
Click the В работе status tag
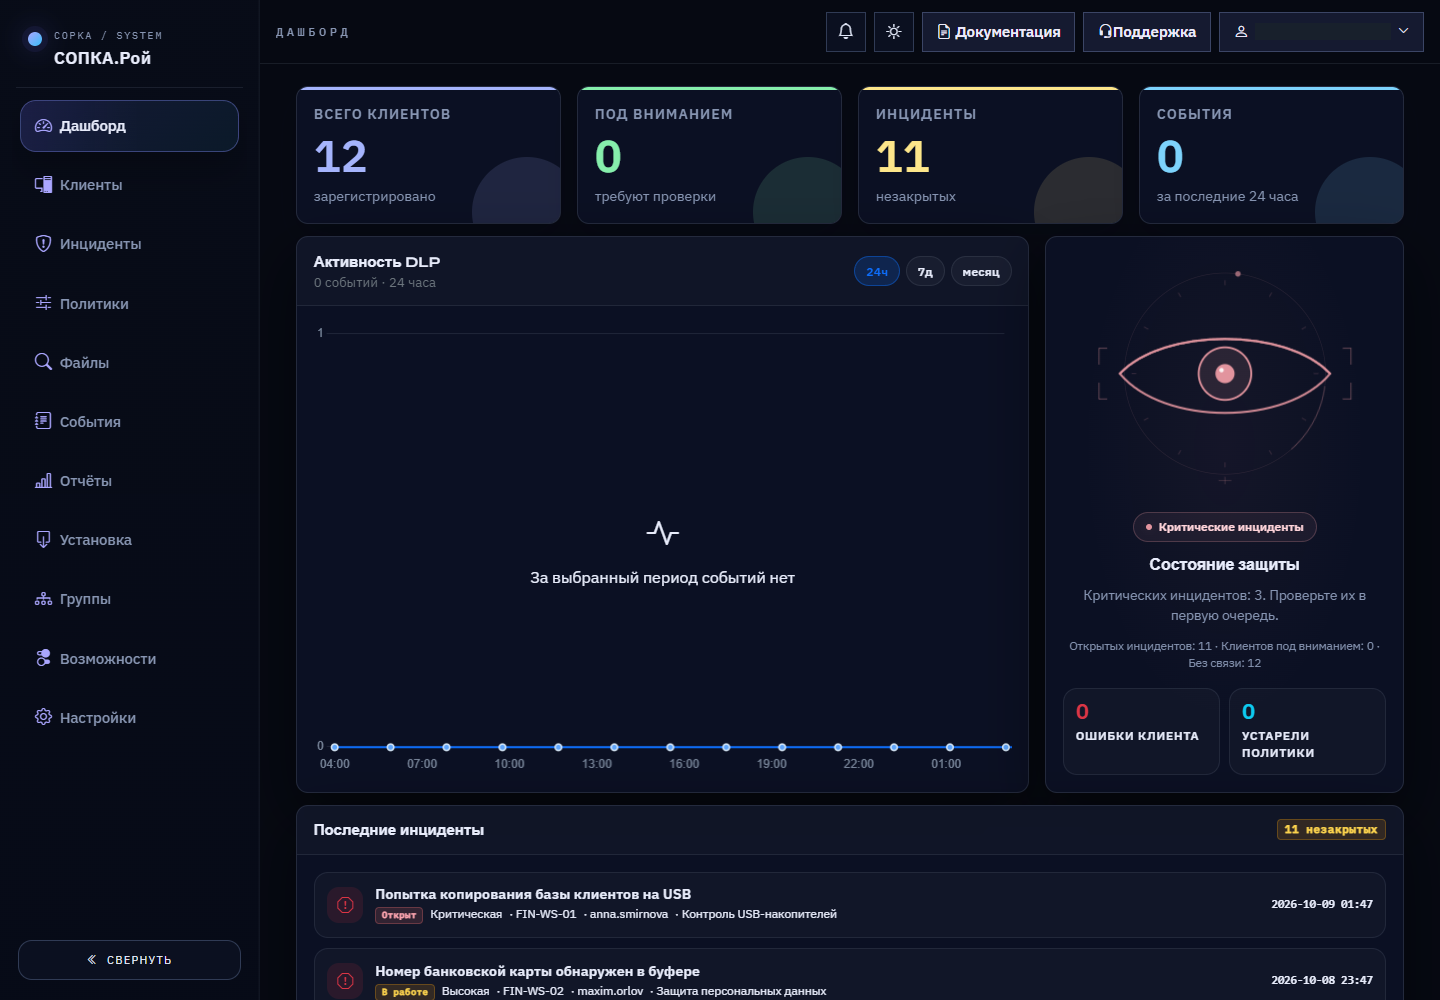(405, 992)
